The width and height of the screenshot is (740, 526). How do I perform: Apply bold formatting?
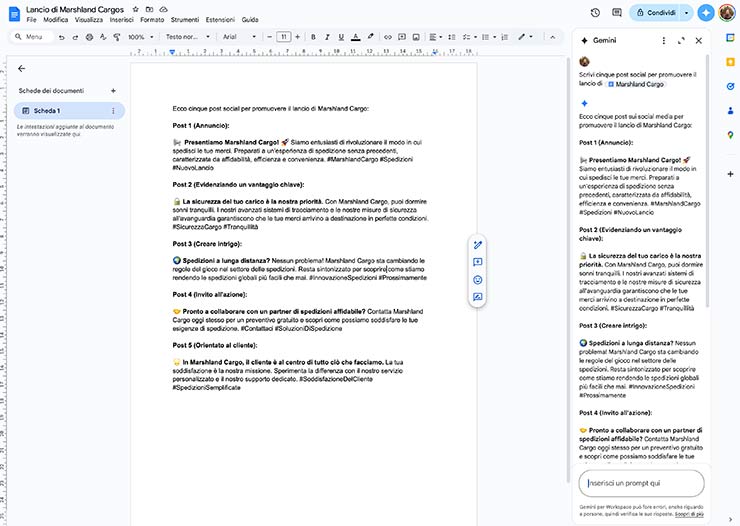313,37
